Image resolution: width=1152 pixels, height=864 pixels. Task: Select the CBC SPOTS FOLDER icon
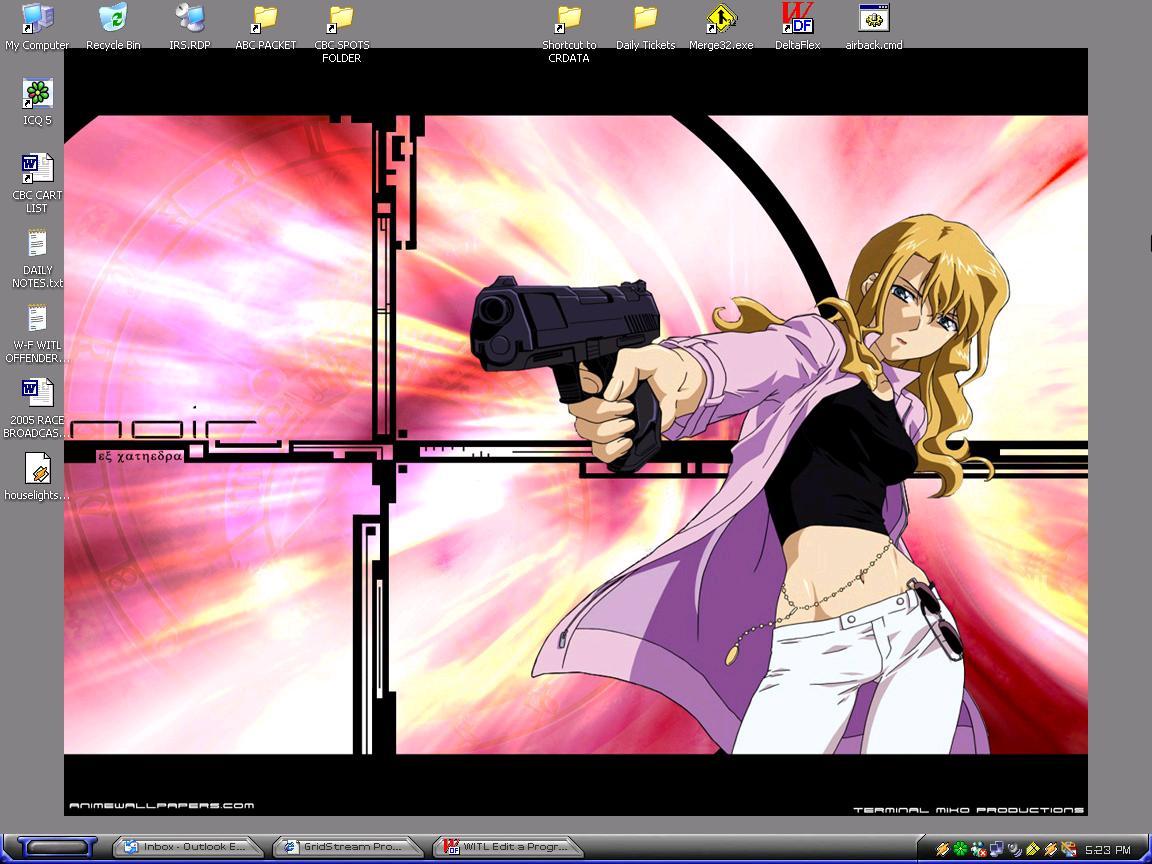pyautogui.click(x=341, y=19)
